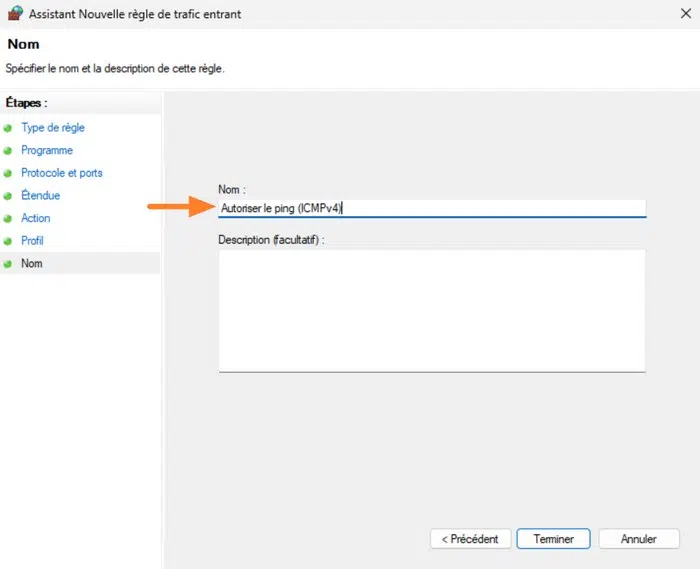Select the Protocole et ports step
The width and height of the screenshot is (700, 569).
[x=62, y=173]
